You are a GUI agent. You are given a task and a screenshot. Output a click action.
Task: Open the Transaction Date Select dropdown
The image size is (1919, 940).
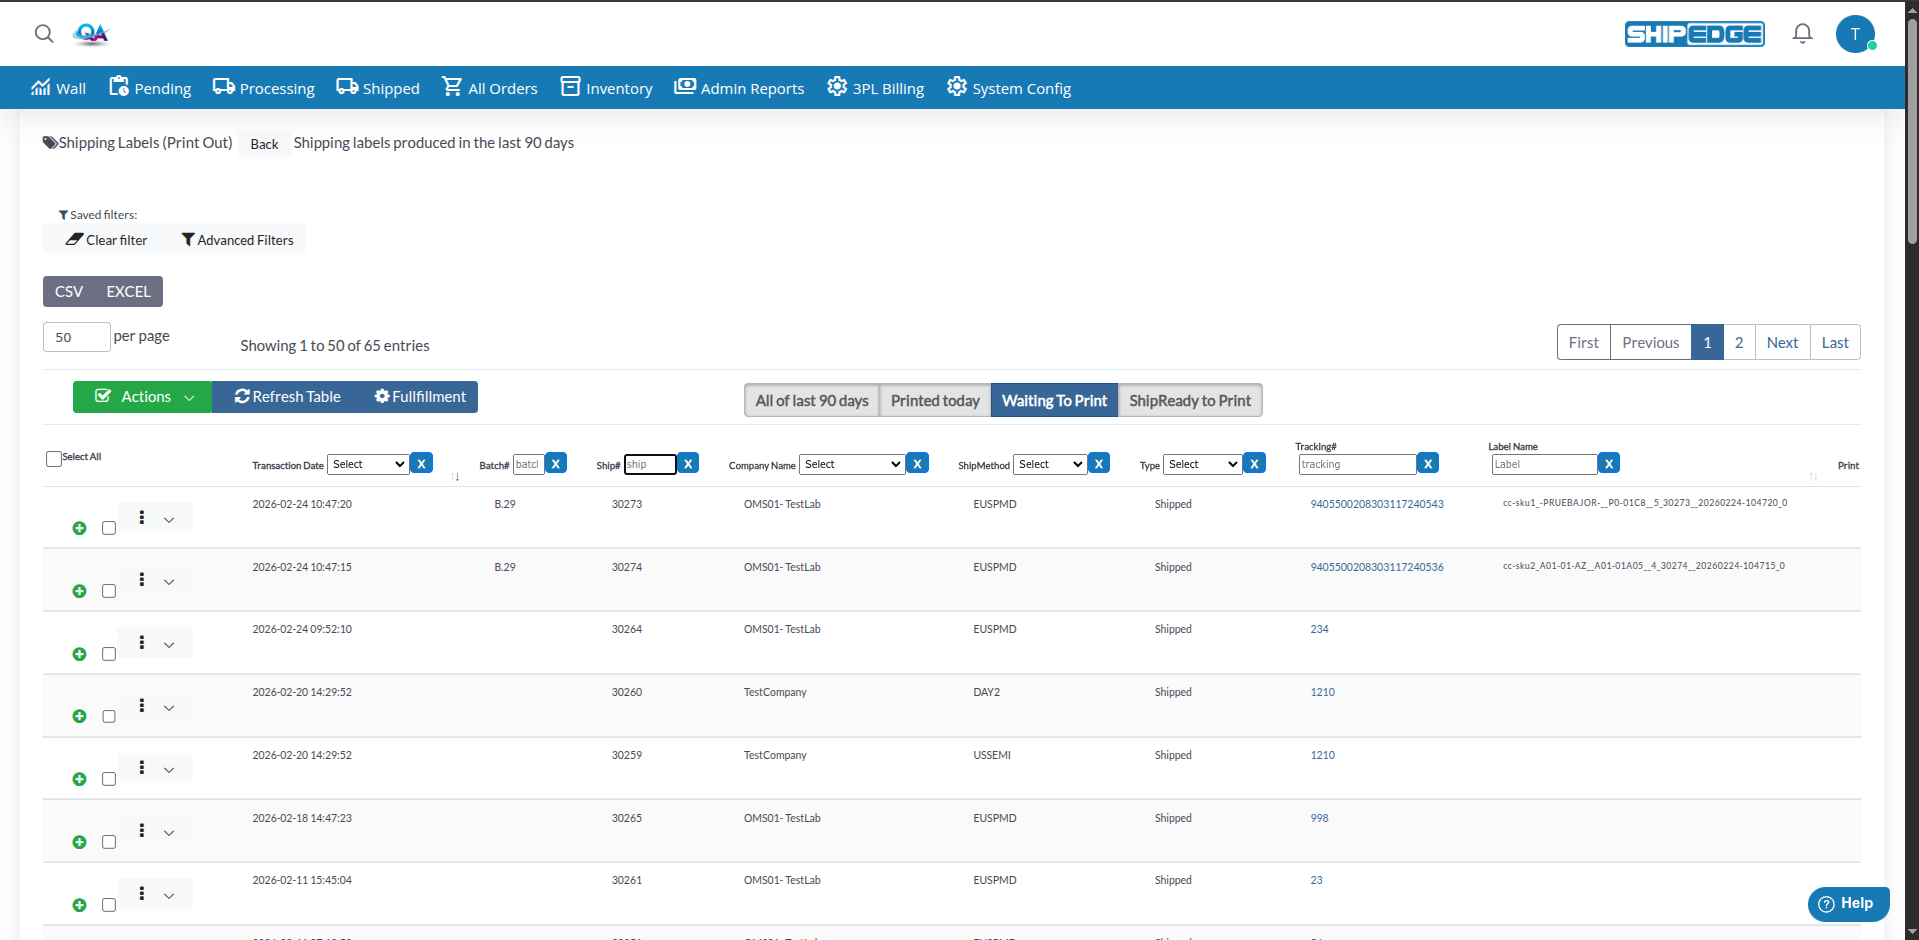[368, 464]
